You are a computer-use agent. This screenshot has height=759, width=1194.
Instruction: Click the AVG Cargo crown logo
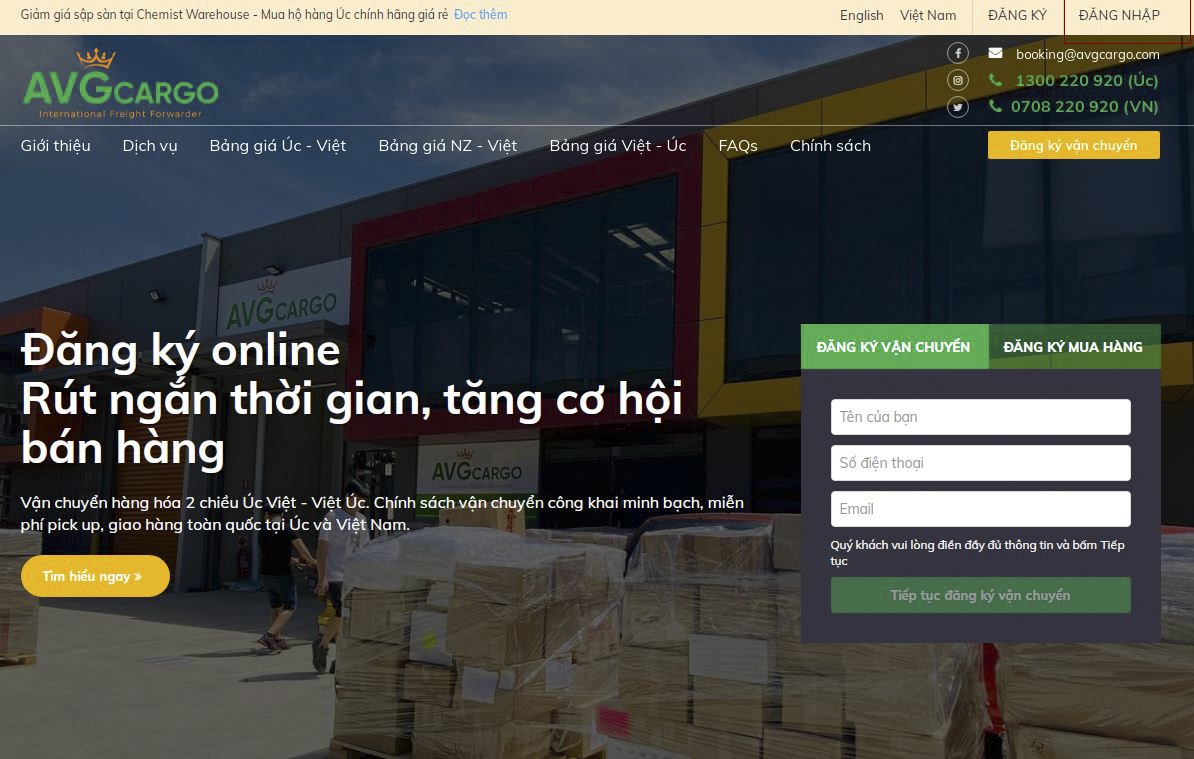[95, 58]
